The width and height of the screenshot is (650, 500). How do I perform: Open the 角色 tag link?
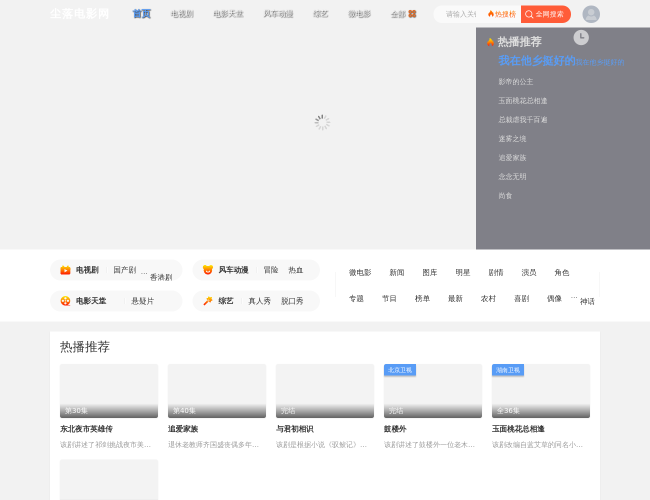coord(562,272)
